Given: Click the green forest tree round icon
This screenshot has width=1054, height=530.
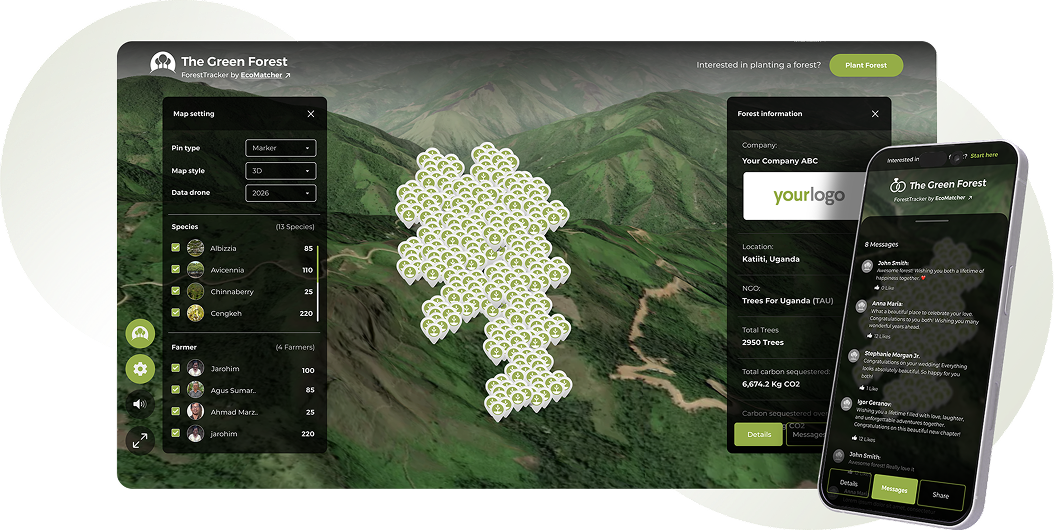Looking at the screenshot, I should (140, 334).
